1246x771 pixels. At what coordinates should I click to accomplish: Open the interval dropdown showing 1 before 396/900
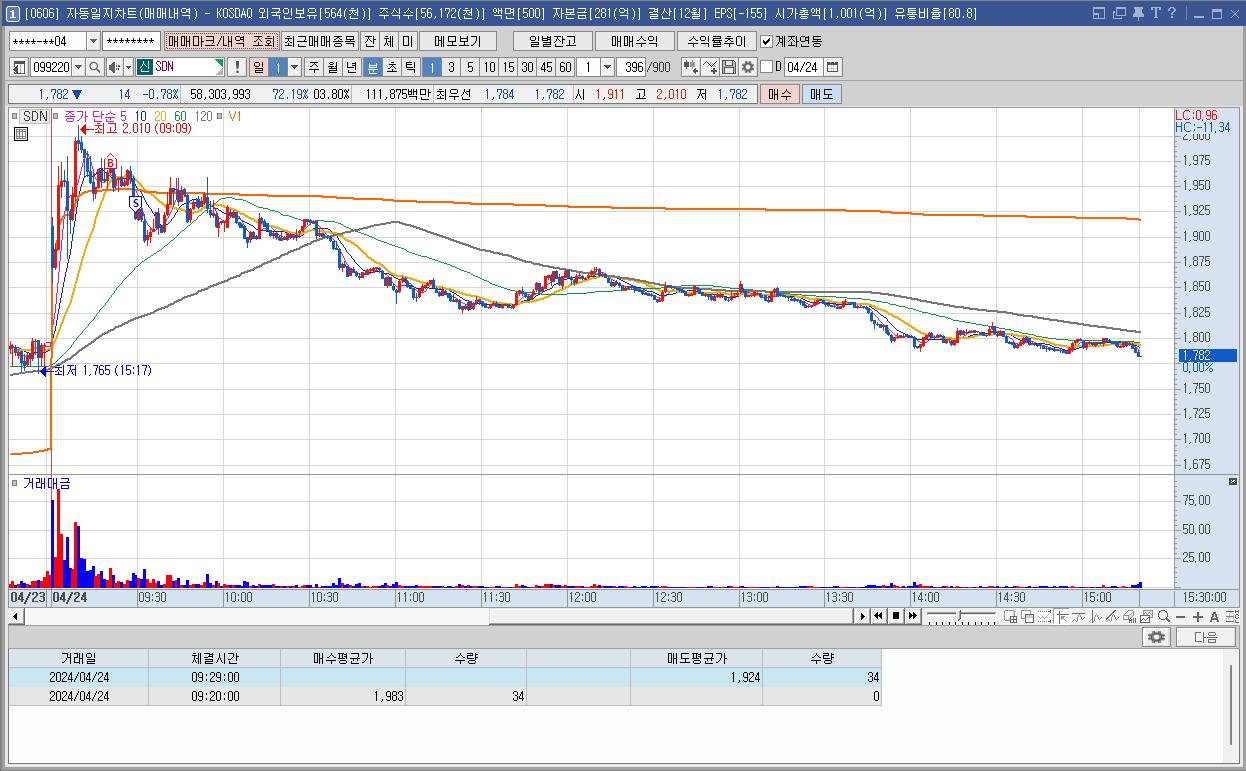click(x=607, y=67)
